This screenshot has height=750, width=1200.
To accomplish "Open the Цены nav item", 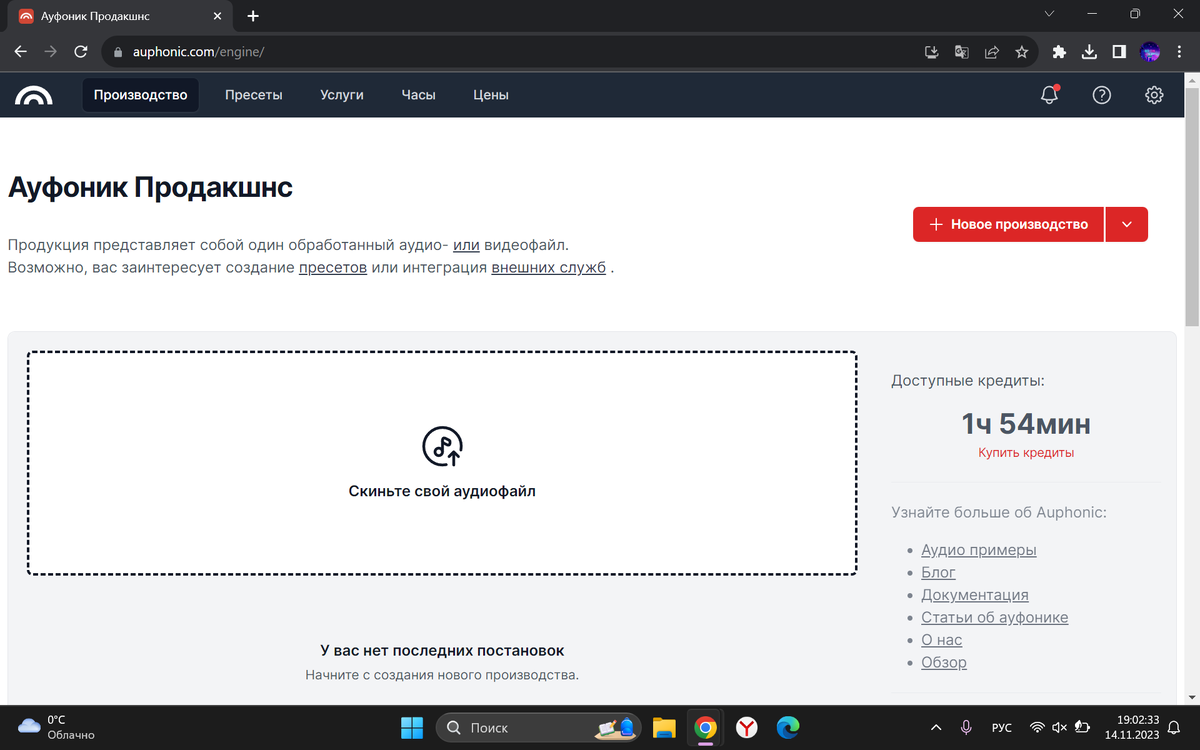I will coord(491,95).
